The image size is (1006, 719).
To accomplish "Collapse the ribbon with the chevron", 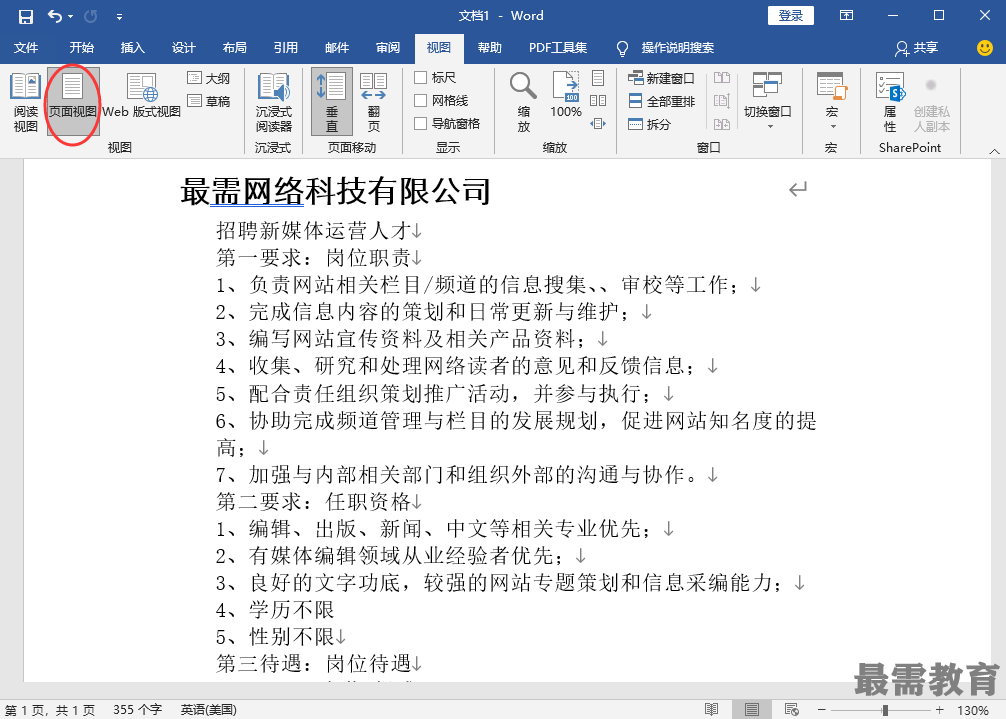I will tap(994, 151).
